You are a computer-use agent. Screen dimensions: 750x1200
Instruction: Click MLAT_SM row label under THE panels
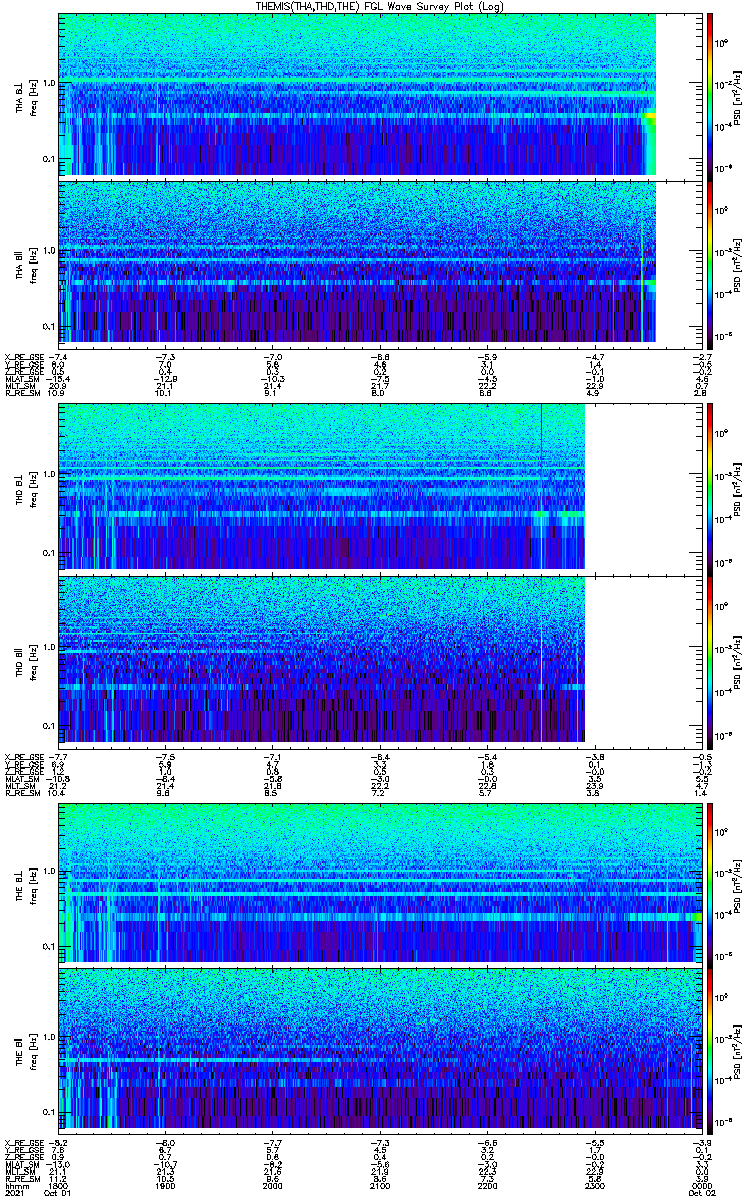tap(20, 1165)
